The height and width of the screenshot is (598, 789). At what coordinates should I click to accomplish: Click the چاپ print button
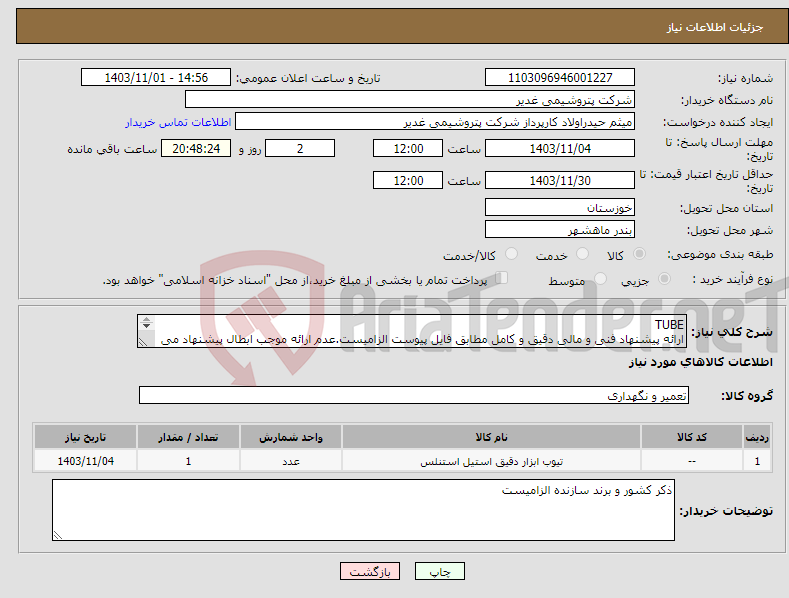tap(440, 572)
